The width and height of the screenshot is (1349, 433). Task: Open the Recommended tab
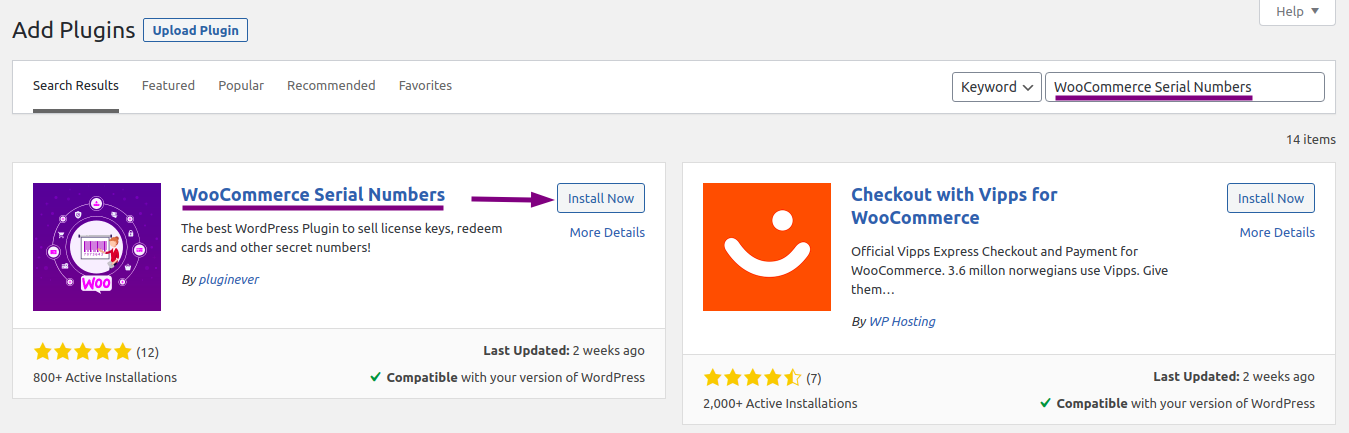tap(331, 86)
